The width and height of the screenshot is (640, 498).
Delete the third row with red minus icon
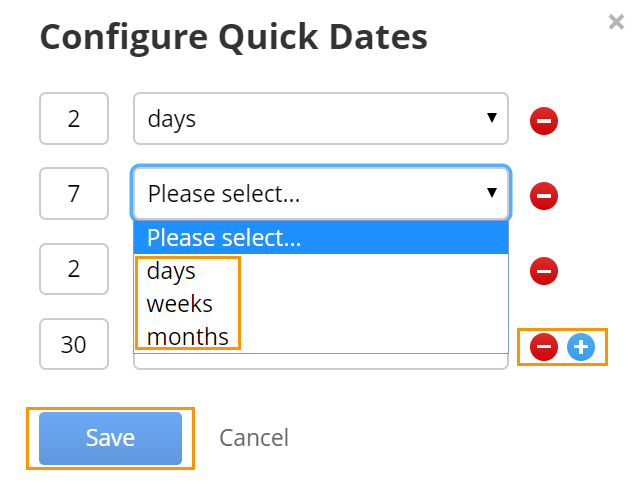[544, 271]
